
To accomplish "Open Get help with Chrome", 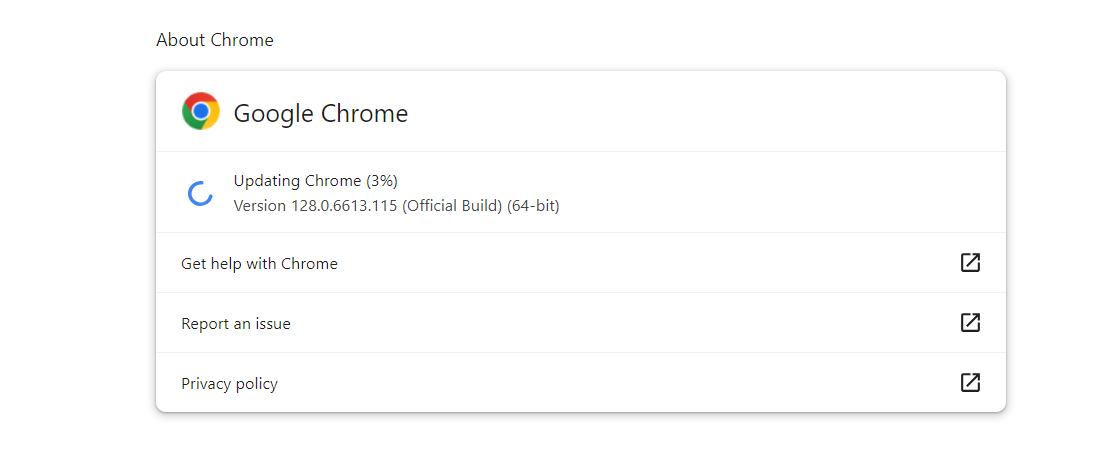I will tap(581, 263).
